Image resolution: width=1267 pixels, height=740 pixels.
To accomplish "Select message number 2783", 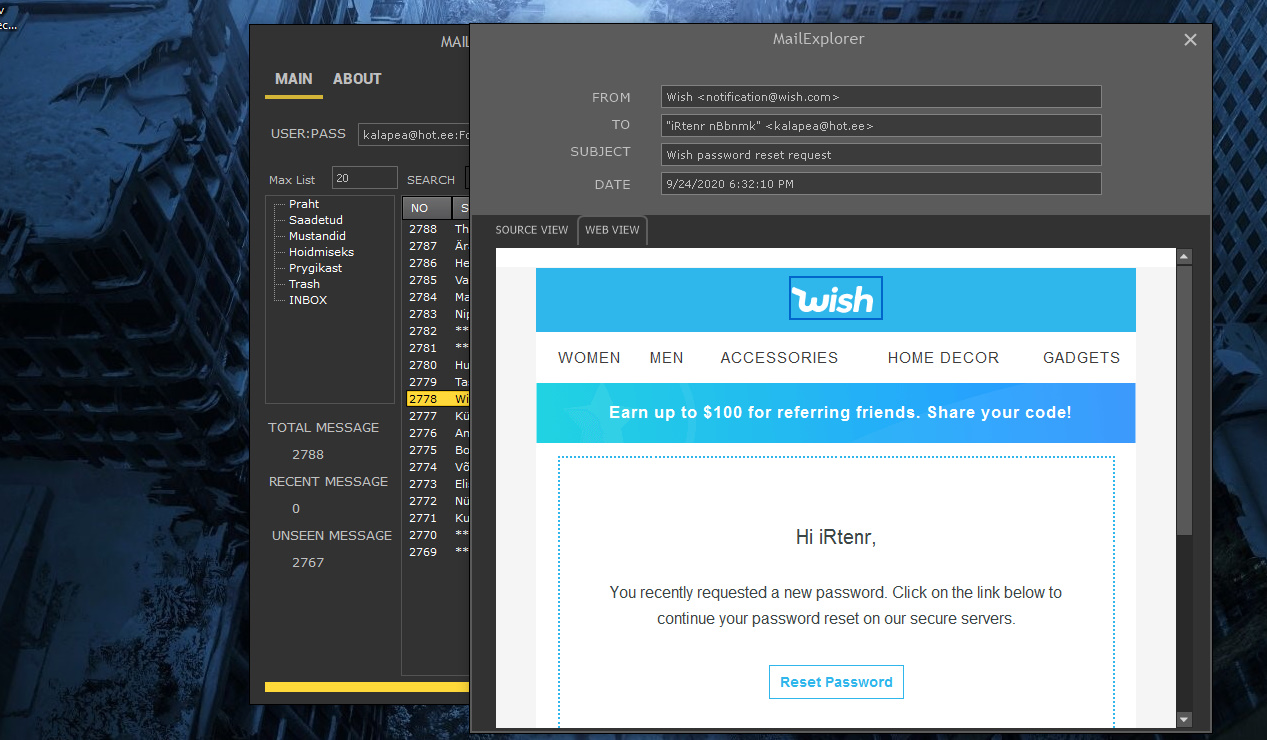I will point(437,314).
